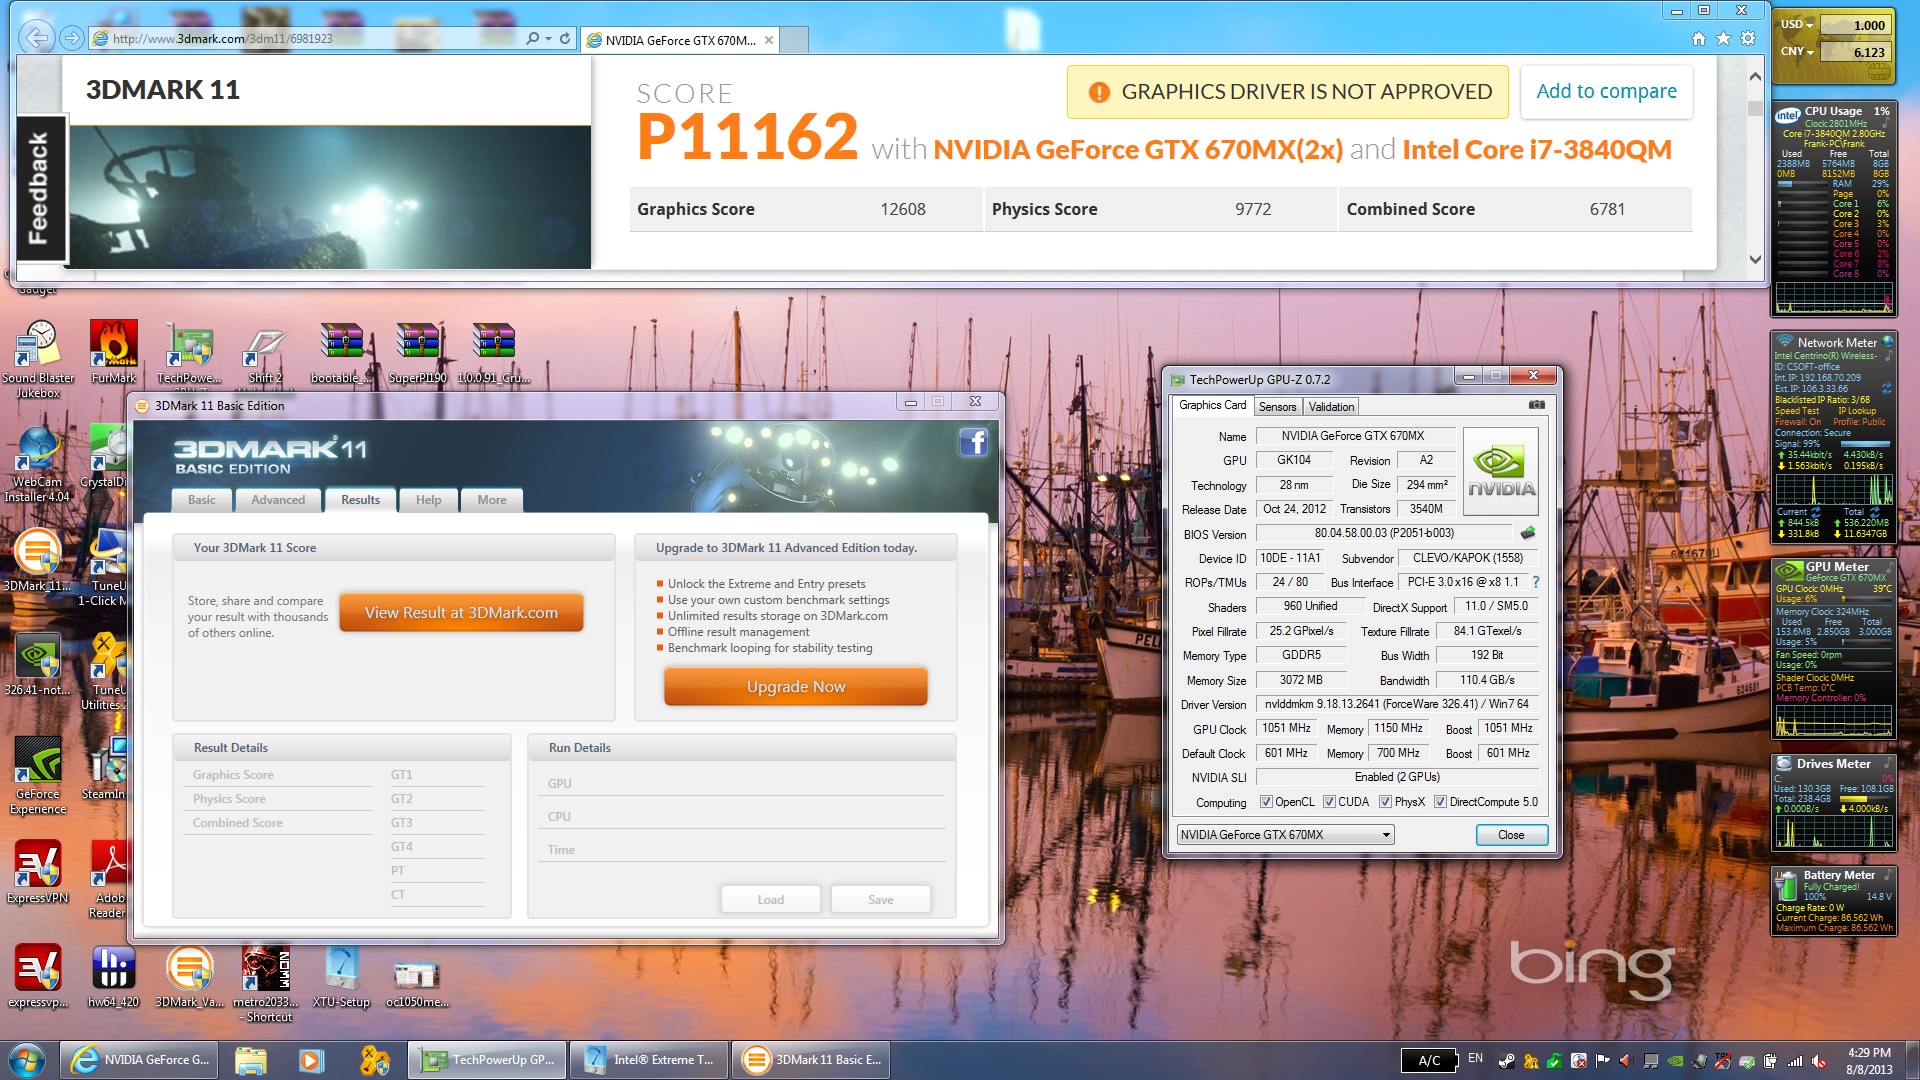
Task: Close the NVIDIA GeForce GTX 670M browser tab
Action: click(x=768, y=40)
